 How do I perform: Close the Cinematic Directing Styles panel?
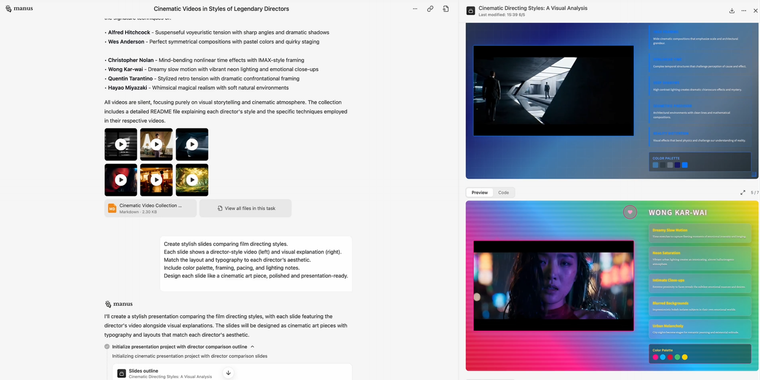[755, 11]
